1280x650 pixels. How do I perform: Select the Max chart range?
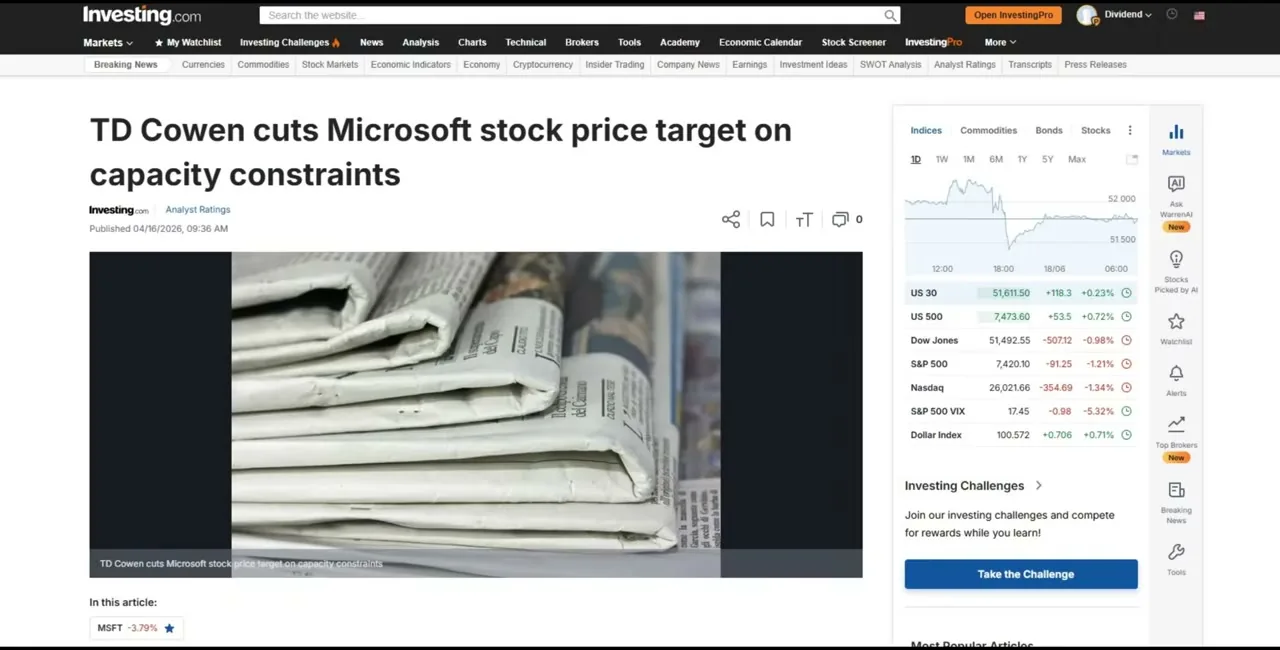[x=1077, y=159]
